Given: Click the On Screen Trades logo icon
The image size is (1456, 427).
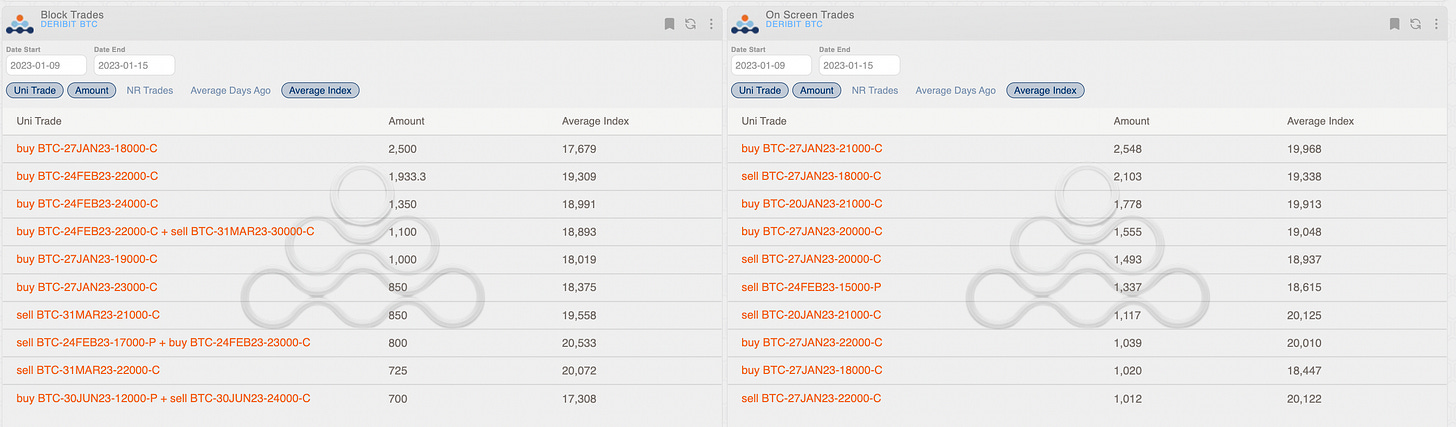Looking at the screenshot, I should (745, 23).
